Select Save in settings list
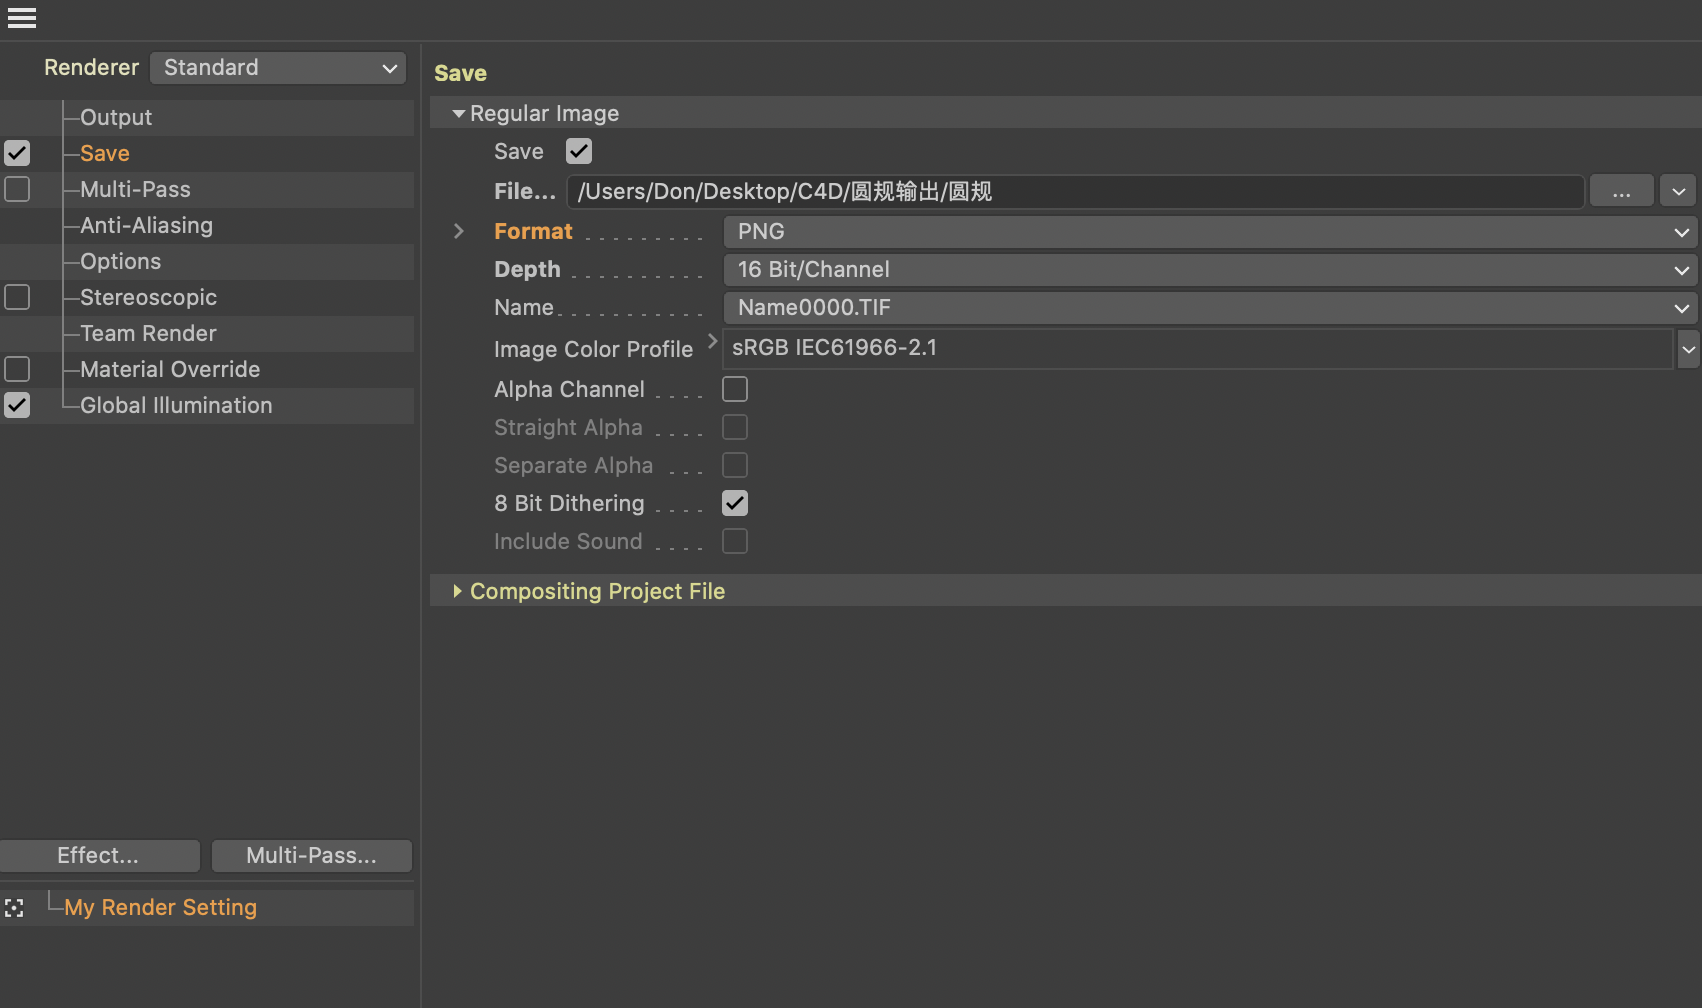1702x1008 pixels. point(105,153)
